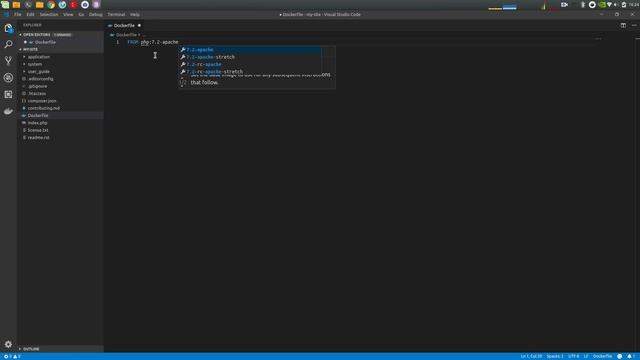Screen dimensions: 640x360
Task: Click the Wi-Fi network tray icon
Action: (x=609, y=4)
